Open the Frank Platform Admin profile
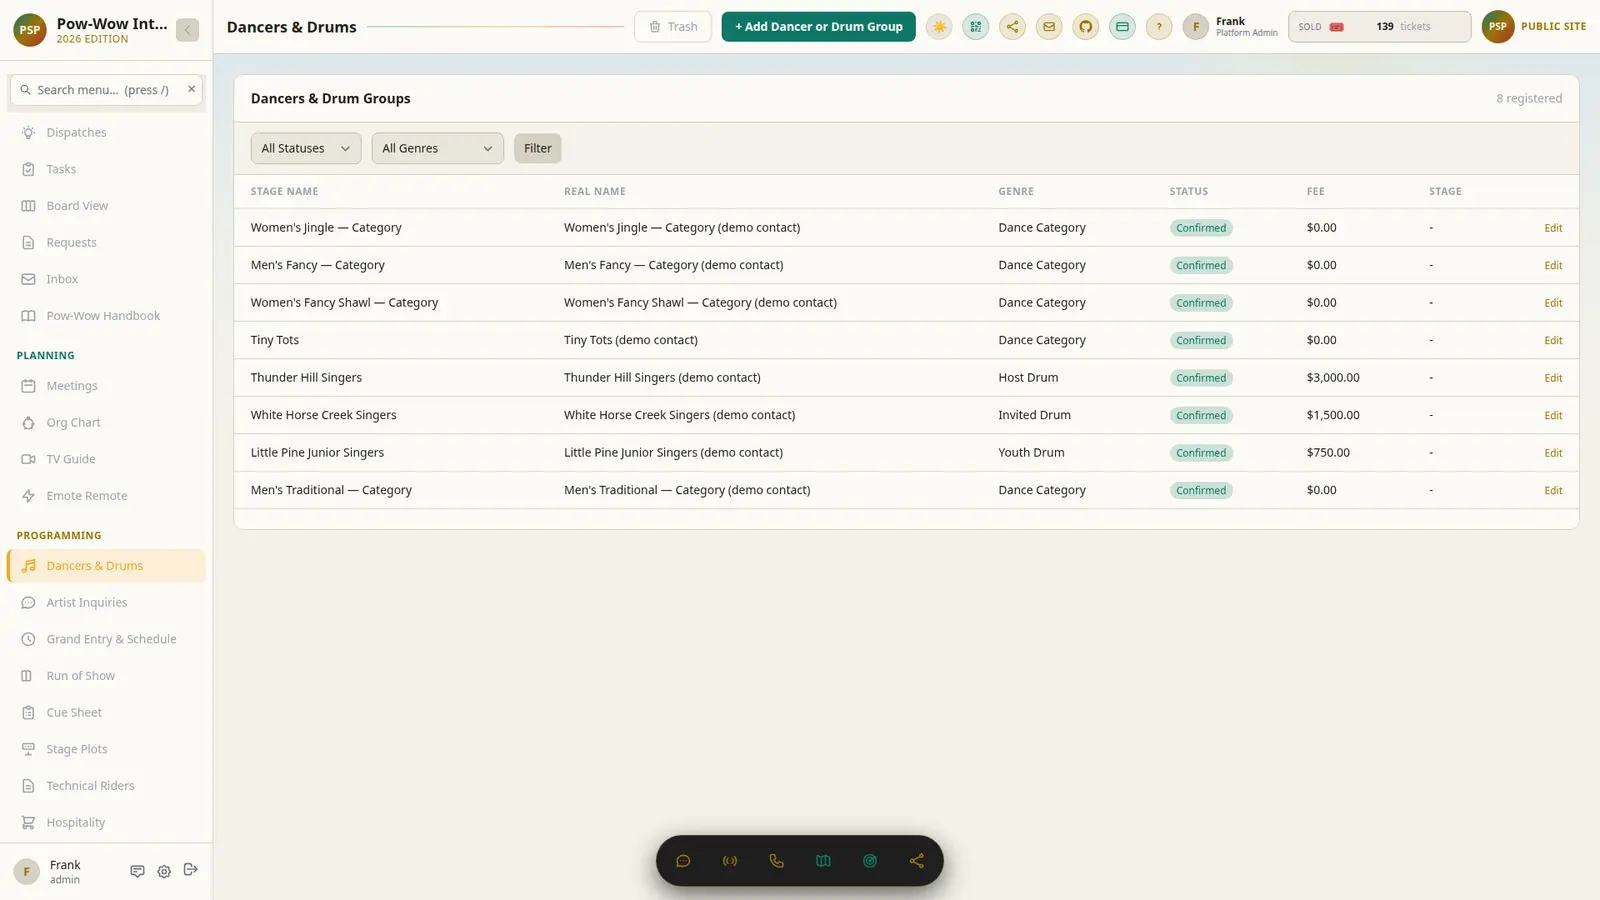1600x900 pixels. click(x=1230, y=27)
